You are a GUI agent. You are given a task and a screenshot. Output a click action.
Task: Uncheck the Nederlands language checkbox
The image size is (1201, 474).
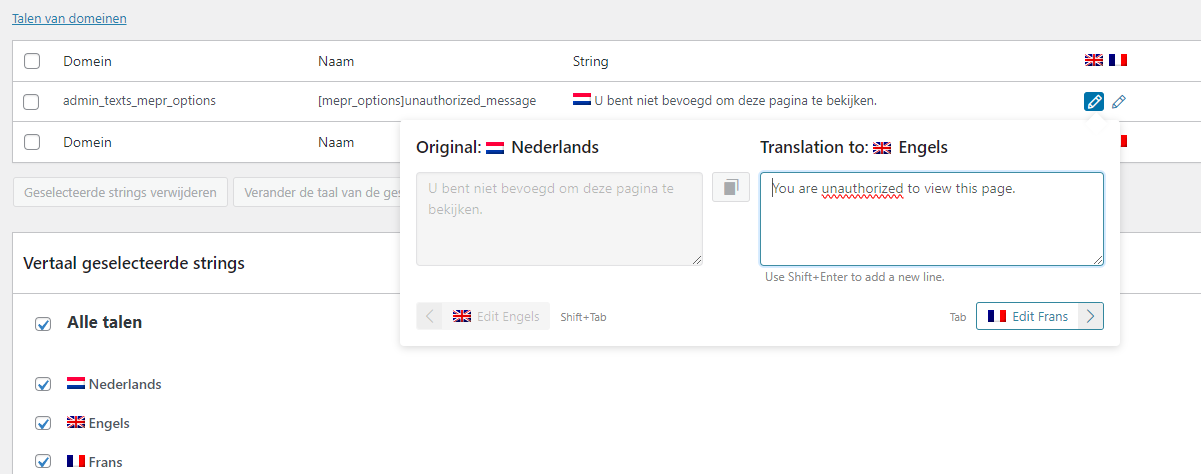coord(43,384)
